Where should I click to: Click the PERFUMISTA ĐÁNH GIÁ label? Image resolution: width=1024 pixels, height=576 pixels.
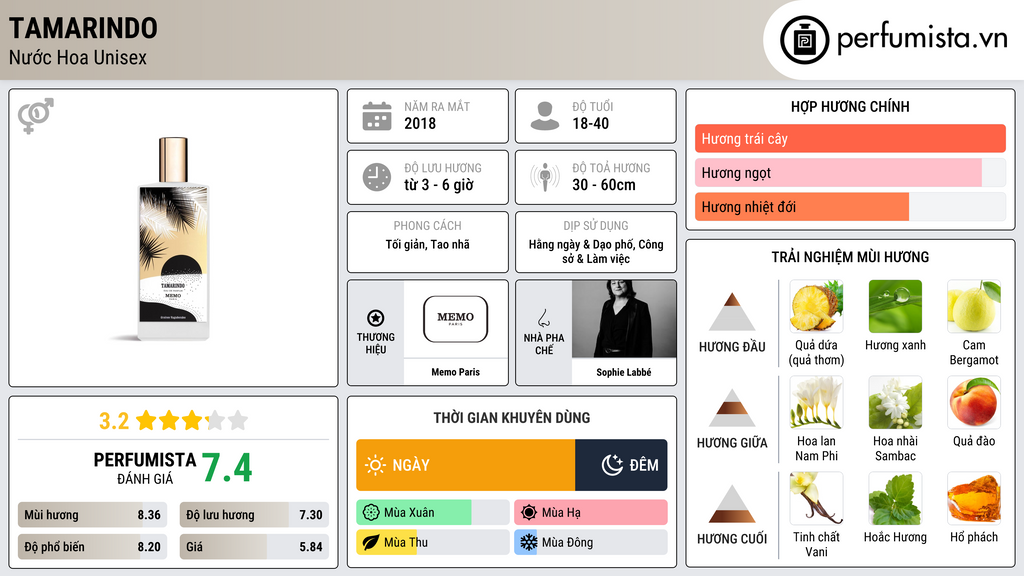145,468
